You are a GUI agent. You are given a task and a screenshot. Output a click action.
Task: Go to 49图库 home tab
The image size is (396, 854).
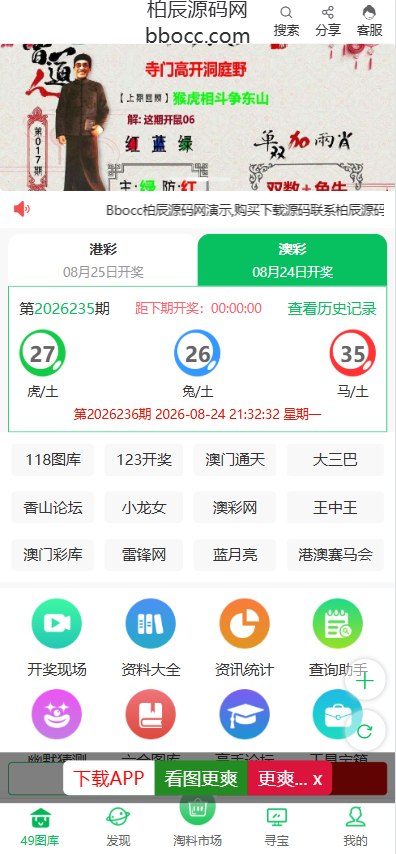coord(40,826)
